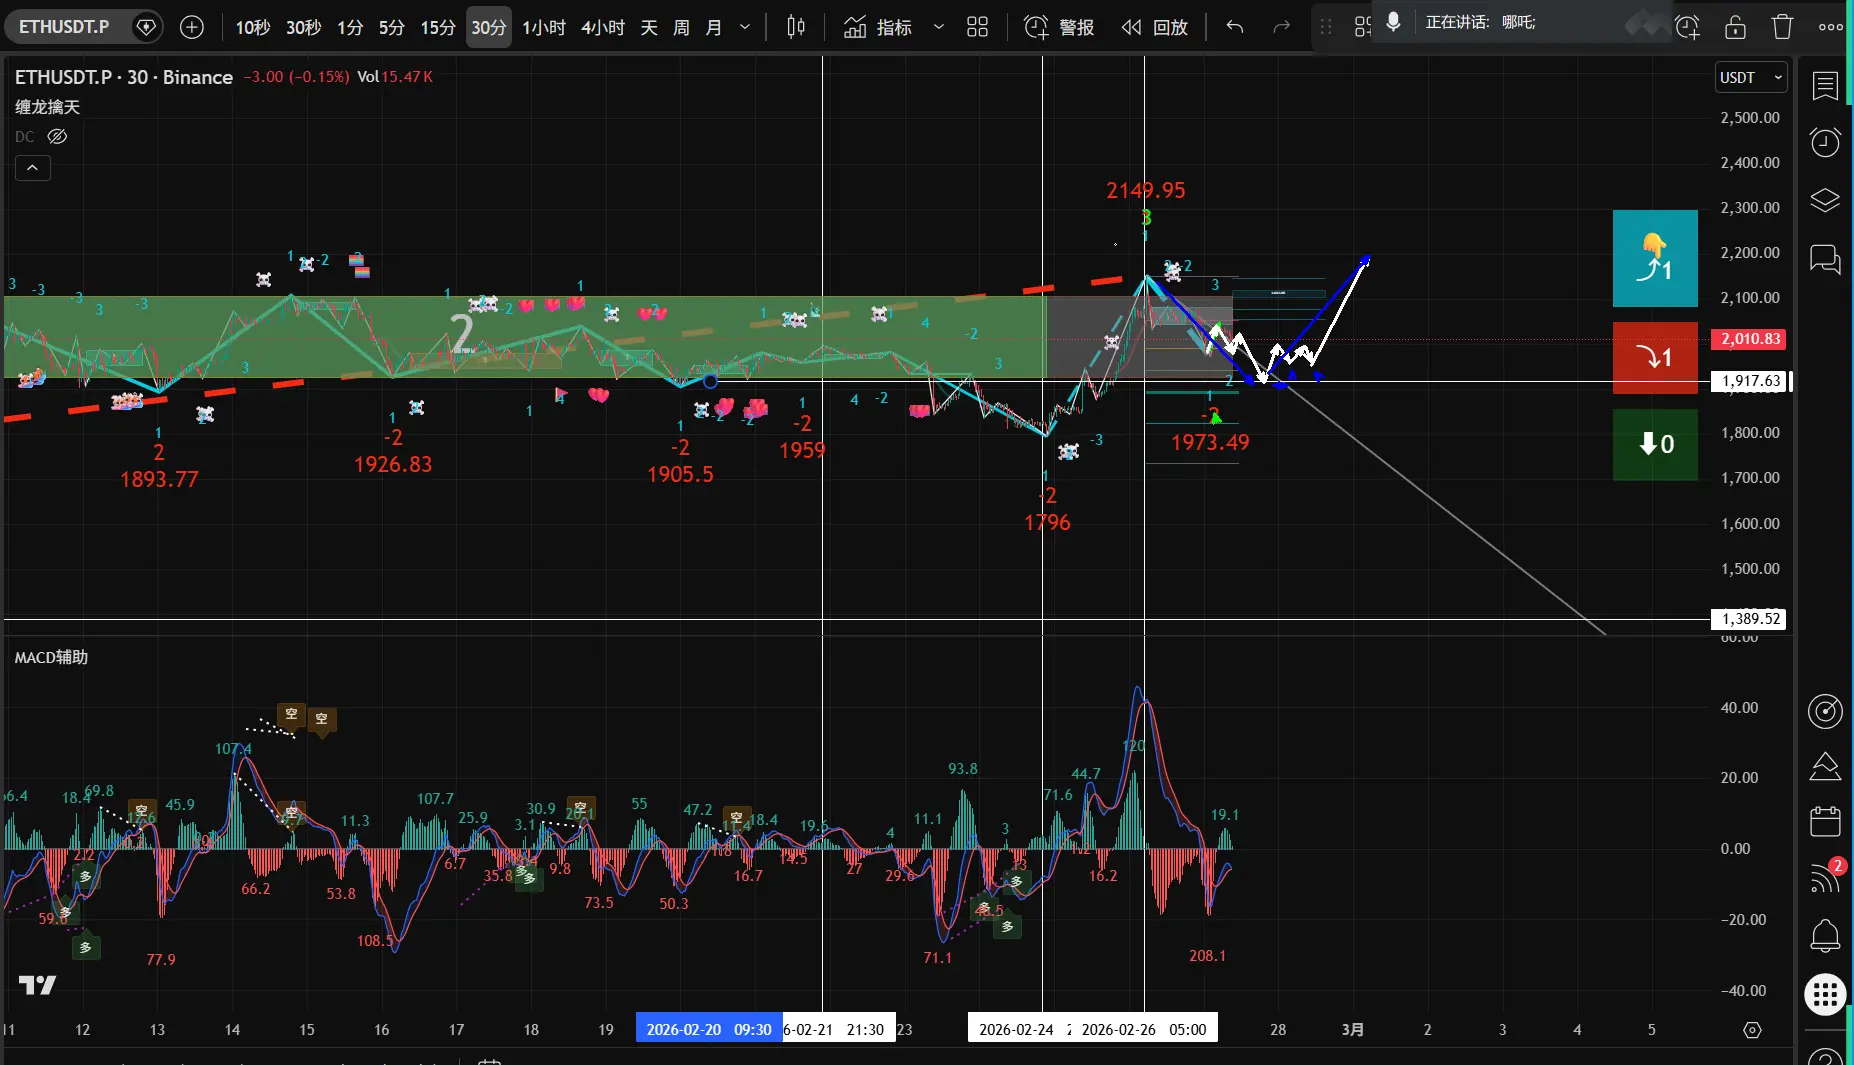This screenshot has height=1065, width=1854.
Task: Open the calendar sidebar panel
Action: [x=1825, y=822]
